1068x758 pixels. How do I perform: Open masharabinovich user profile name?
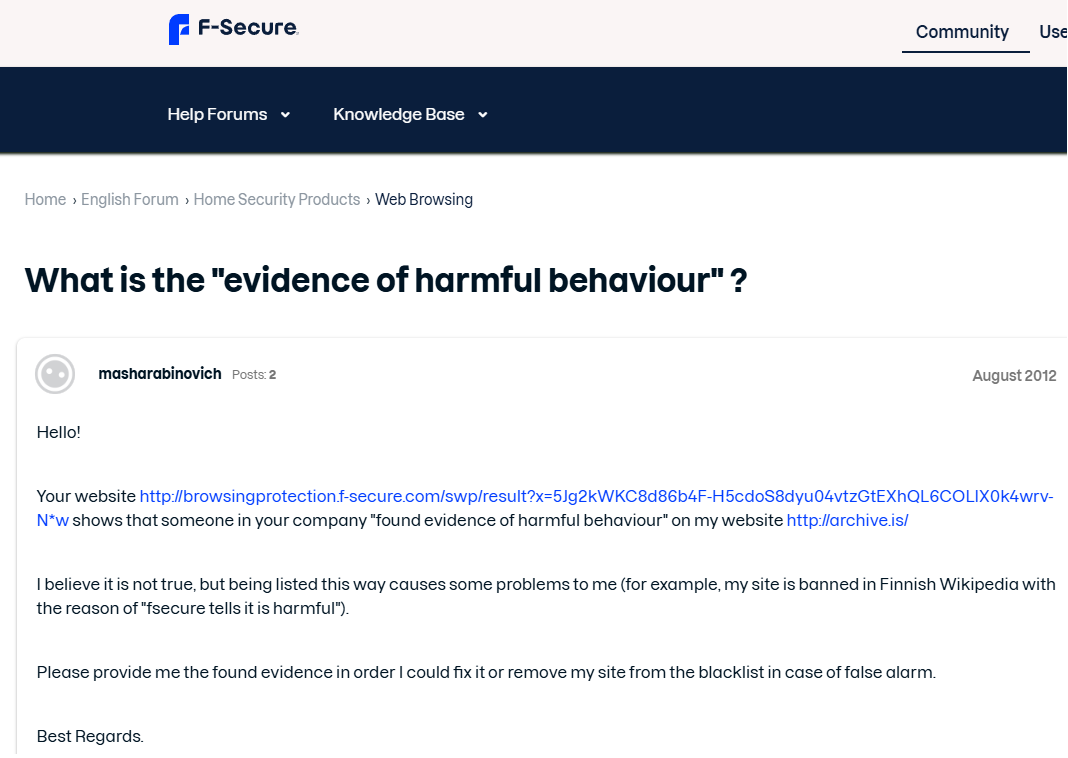pyautogui.click(x=160, y=374)
